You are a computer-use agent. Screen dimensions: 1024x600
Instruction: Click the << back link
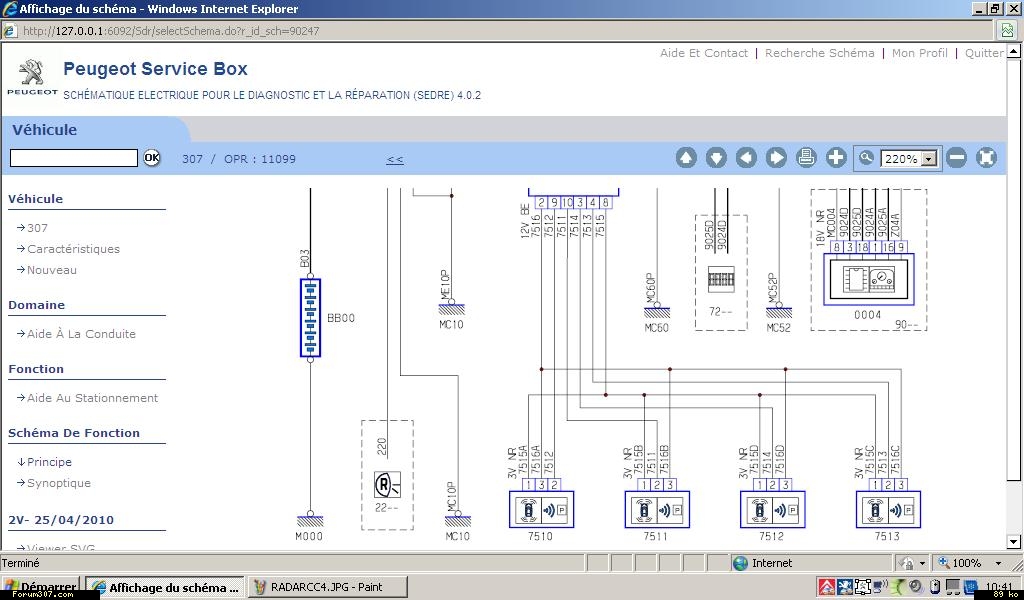(x=395, y=159)
